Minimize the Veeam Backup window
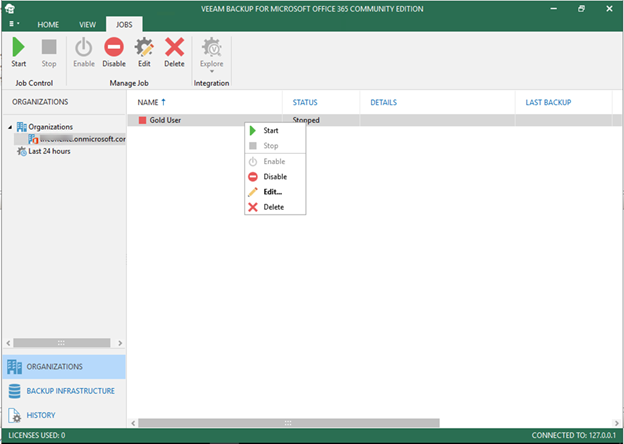Viewport: 624px width, 444px height. [554, 9]
